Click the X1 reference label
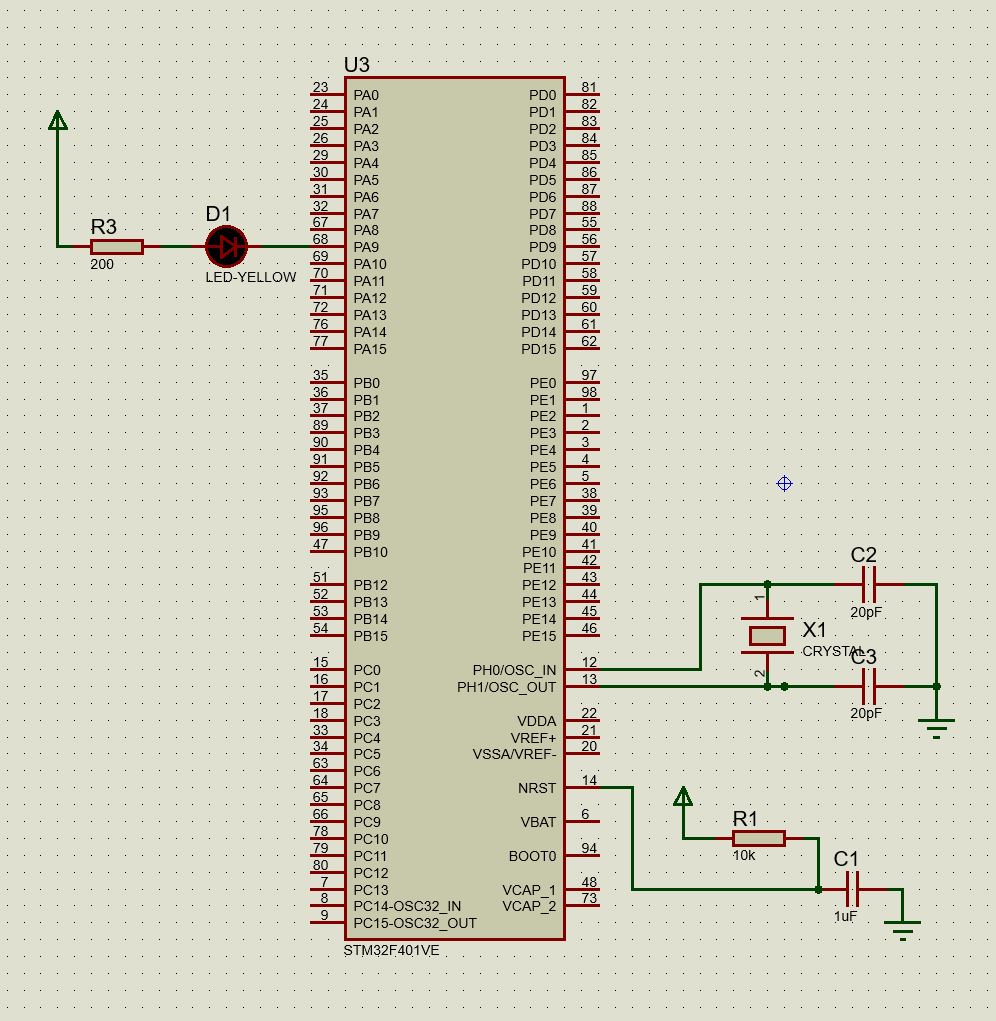The height and width of the screenshot is (1021, 996). tap(814, 630)
